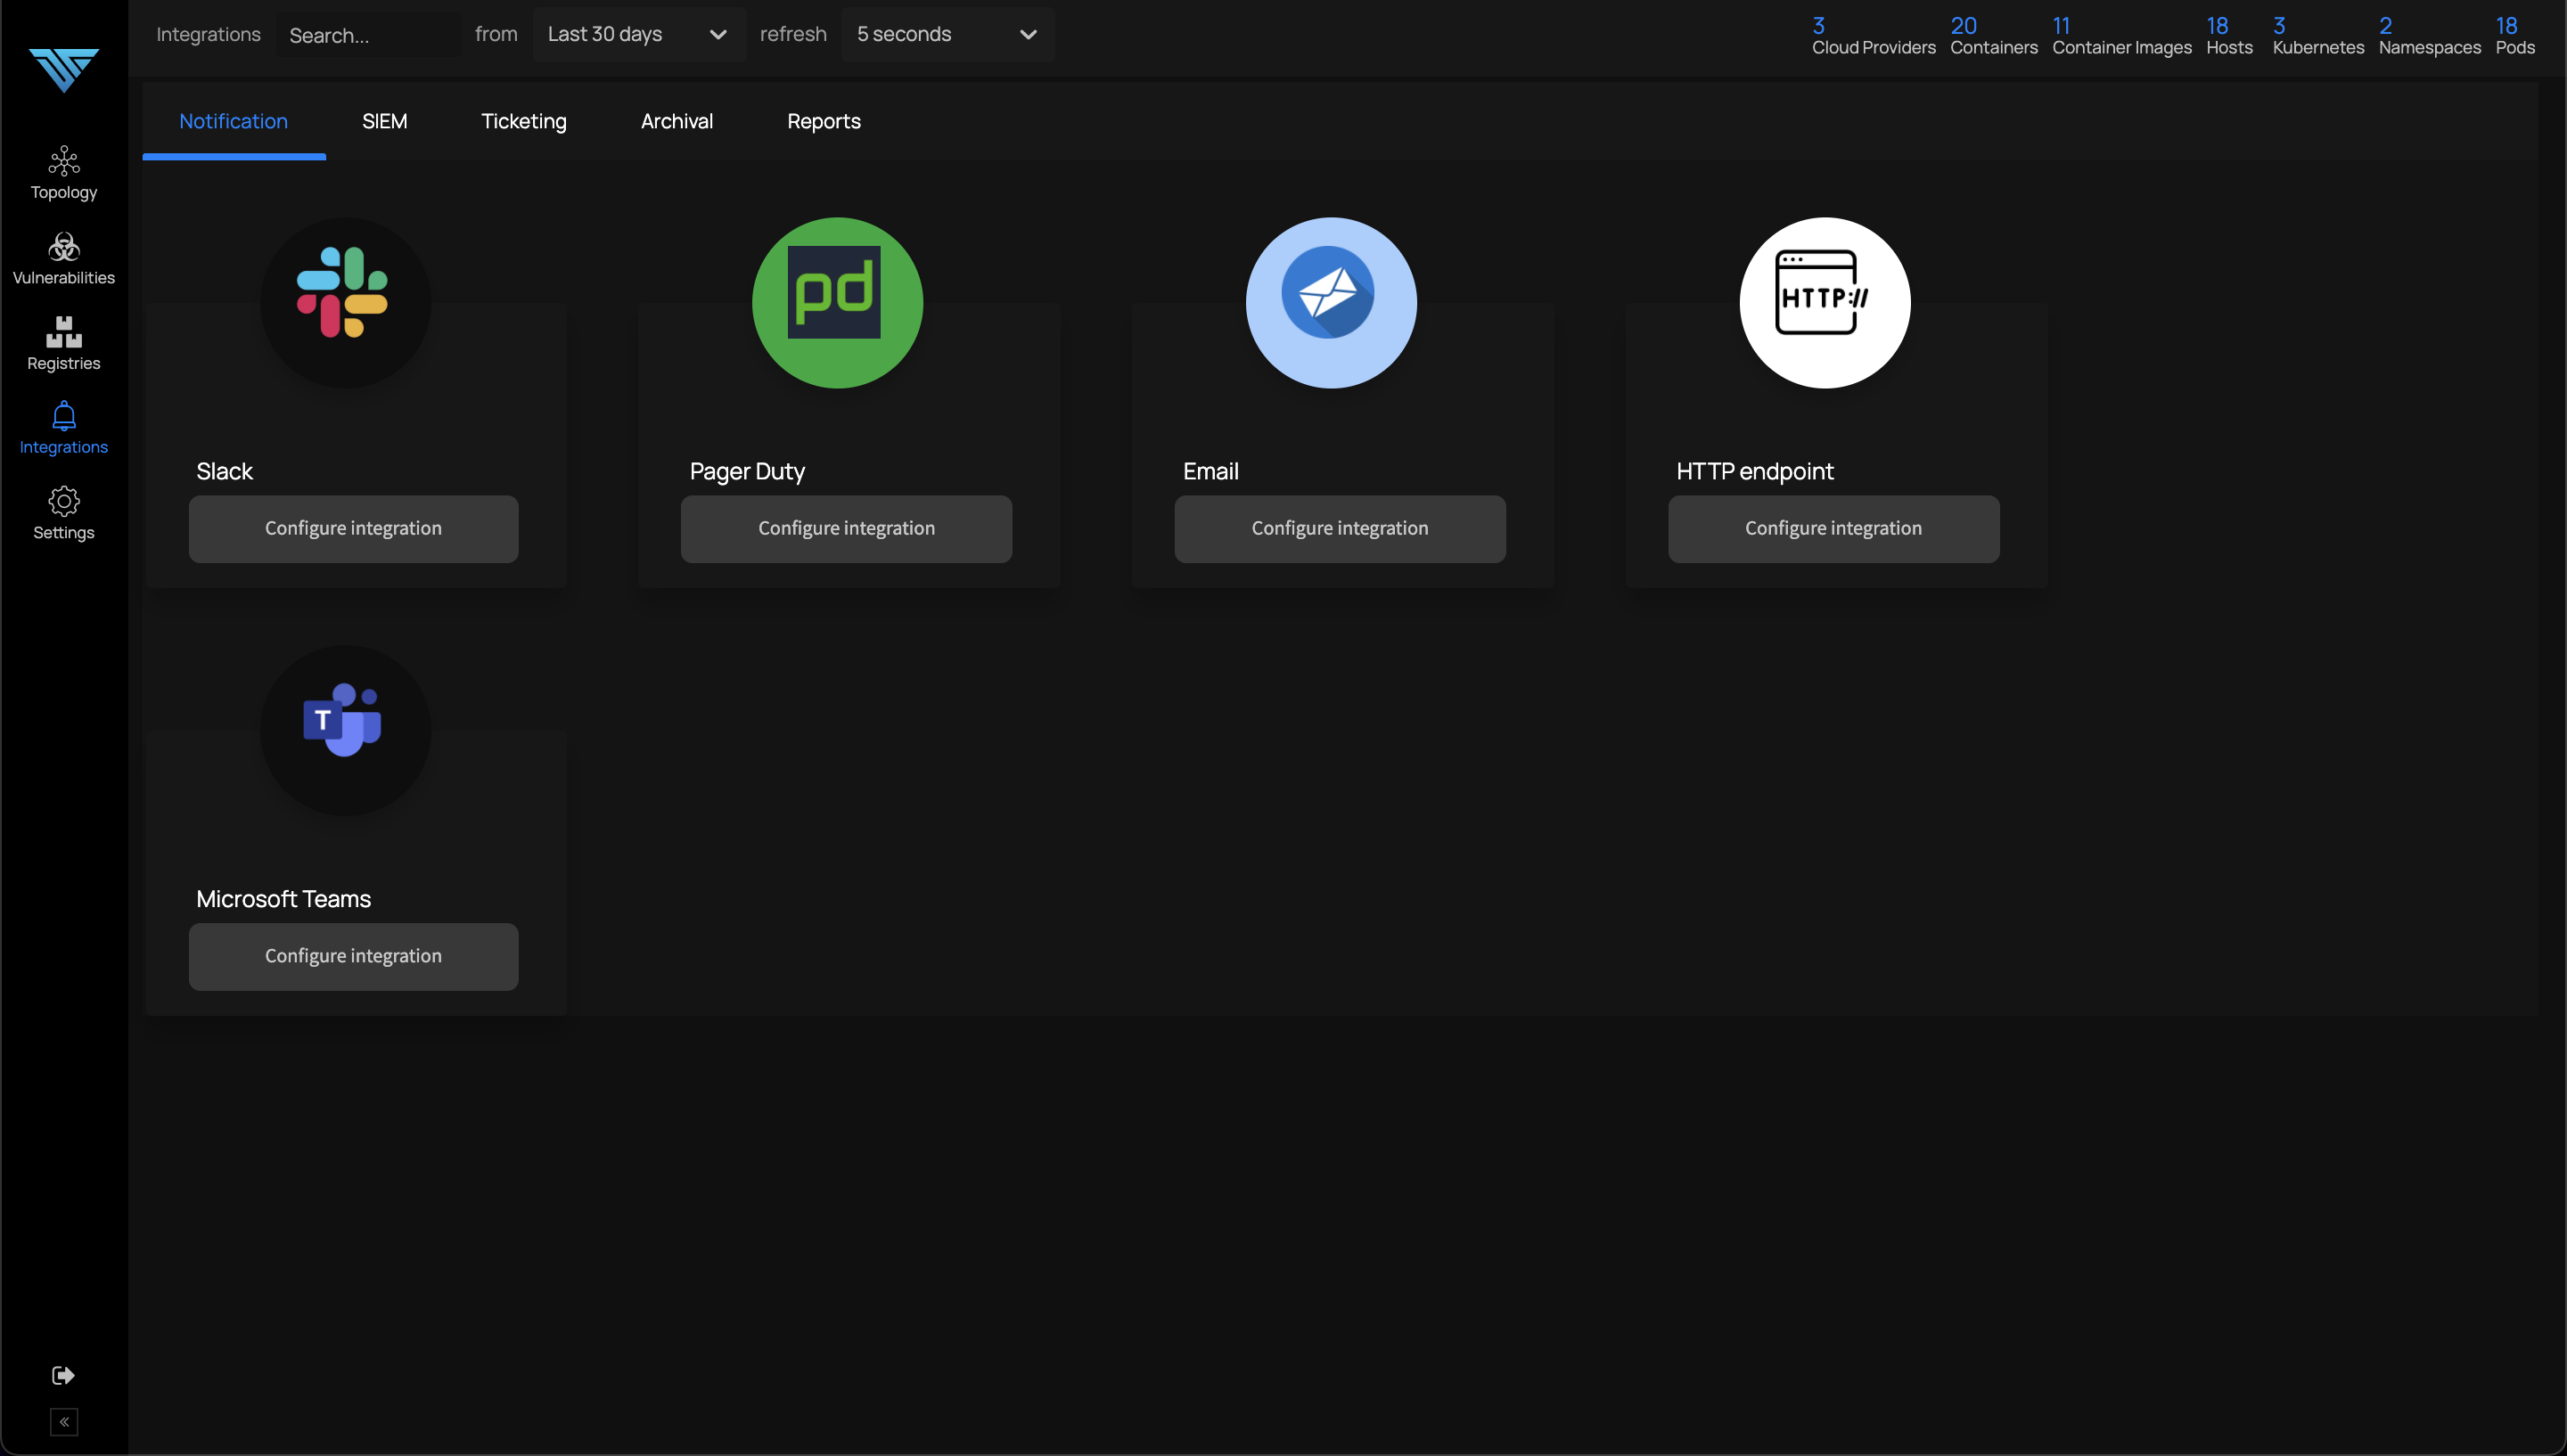Click the 3 Kubernetes counter
This screenshot has width=2567, height=1456.
(2318, 36)
